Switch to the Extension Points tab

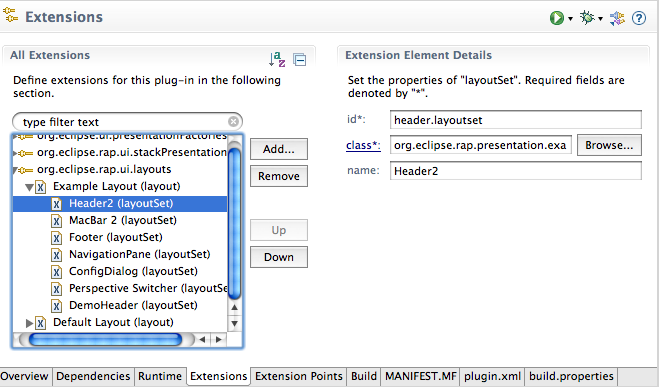point(299,376)
